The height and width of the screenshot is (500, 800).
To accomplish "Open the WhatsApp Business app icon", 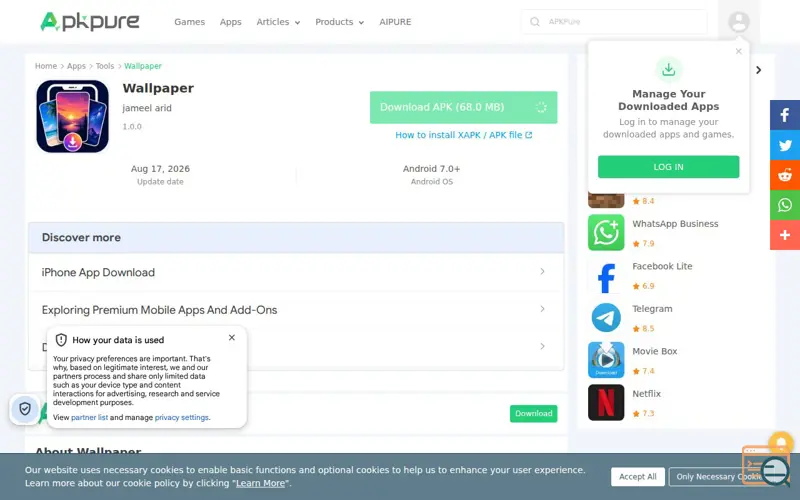I will coord(606,232).
